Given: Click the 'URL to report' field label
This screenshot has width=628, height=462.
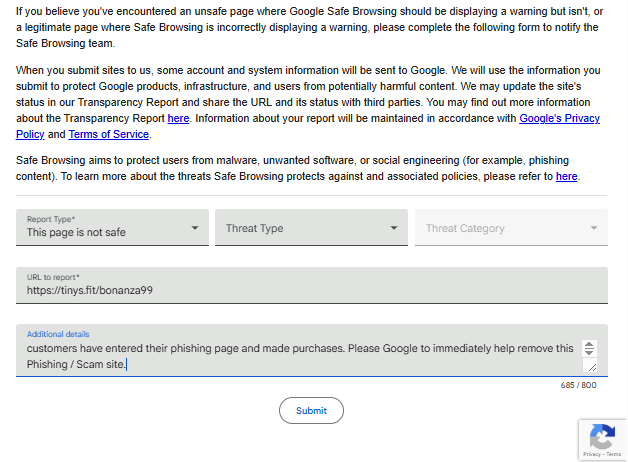Looking at the screenshot, I should point(54,277).
